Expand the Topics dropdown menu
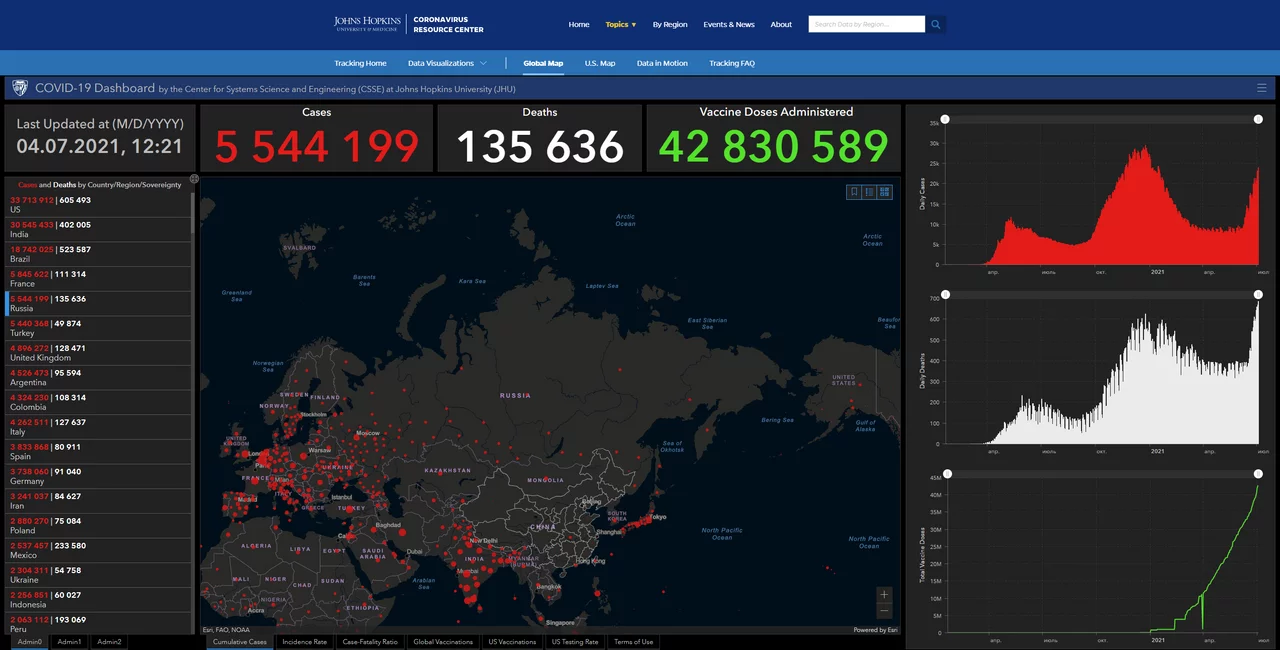 pyautogui.click(x=620, y=24)
